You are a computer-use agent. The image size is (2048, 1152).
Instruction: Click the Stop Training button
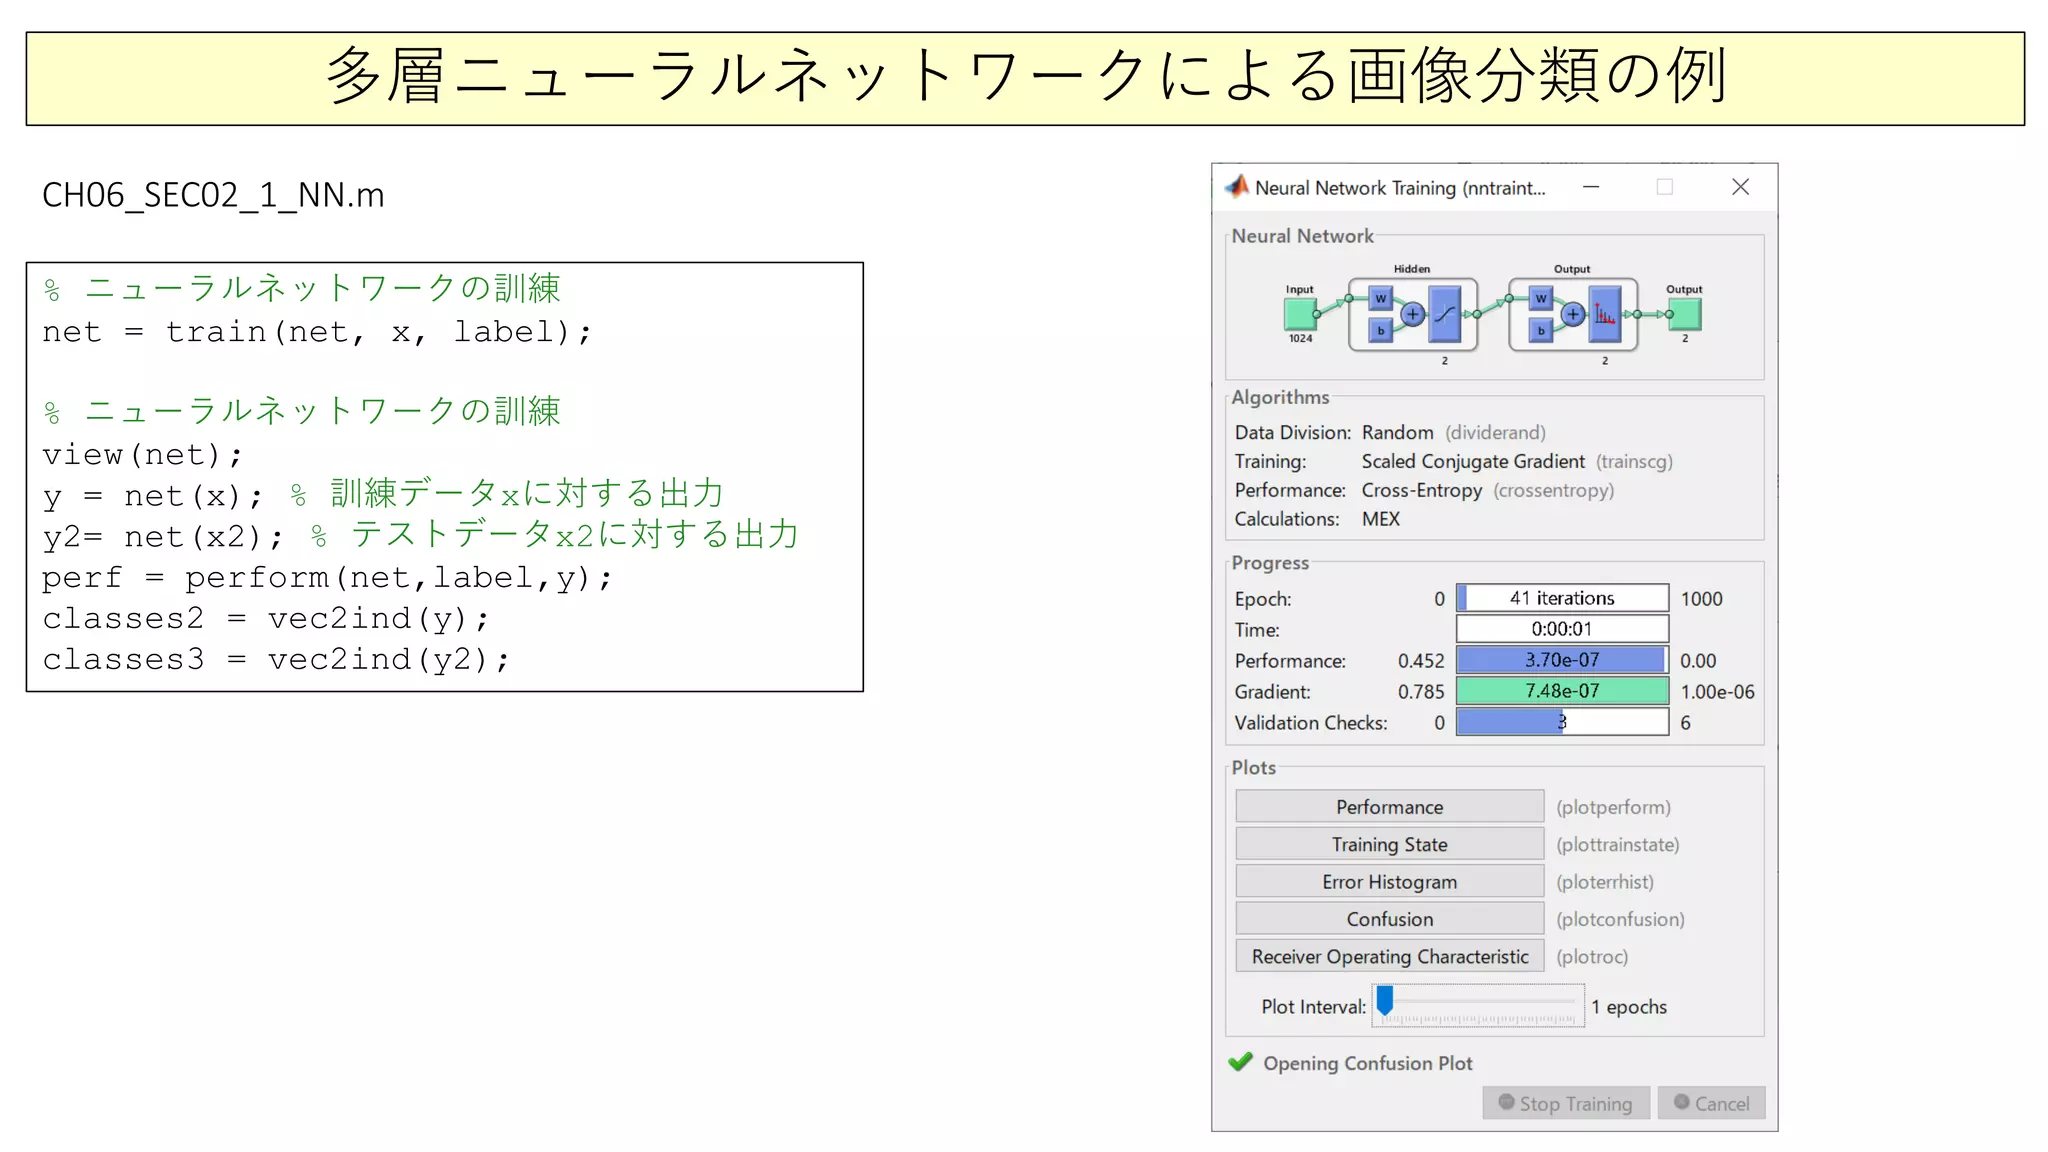click(1566, 1103)
